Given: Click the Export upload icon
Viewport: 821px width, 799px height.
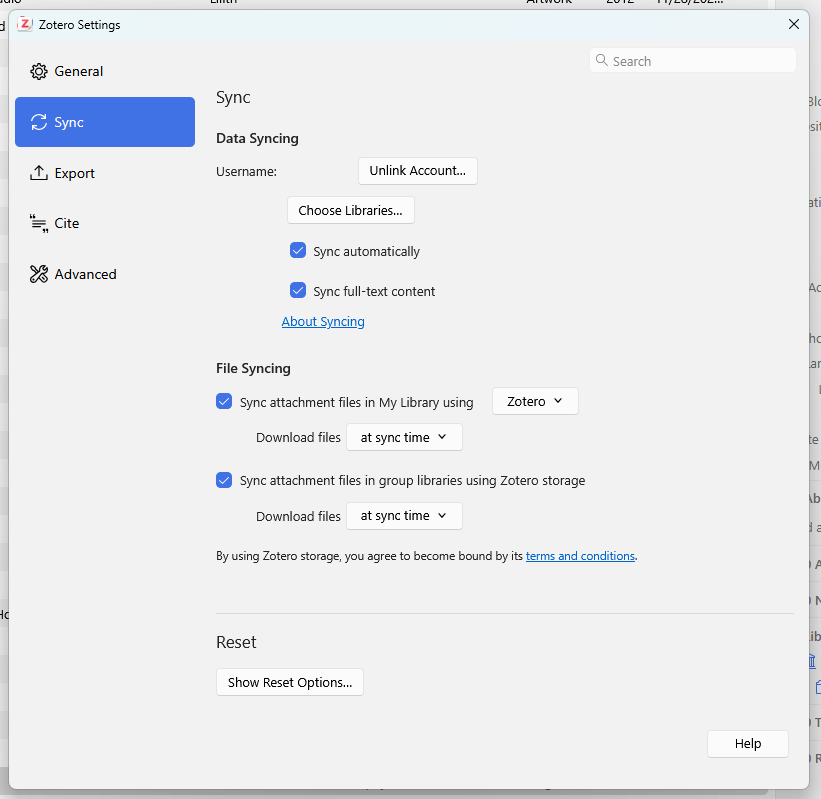Looking at the screenshot, I should (x=39, y=173).
